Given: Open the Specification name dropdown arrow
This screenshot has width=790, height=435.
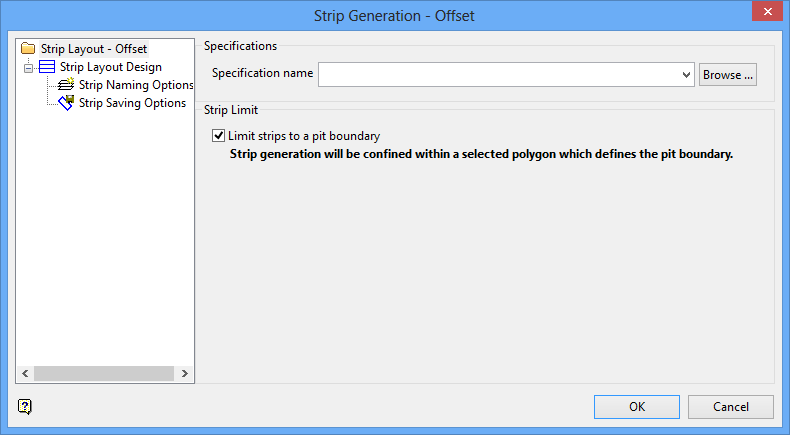Looking at the screenshot, I should [686, 74].
